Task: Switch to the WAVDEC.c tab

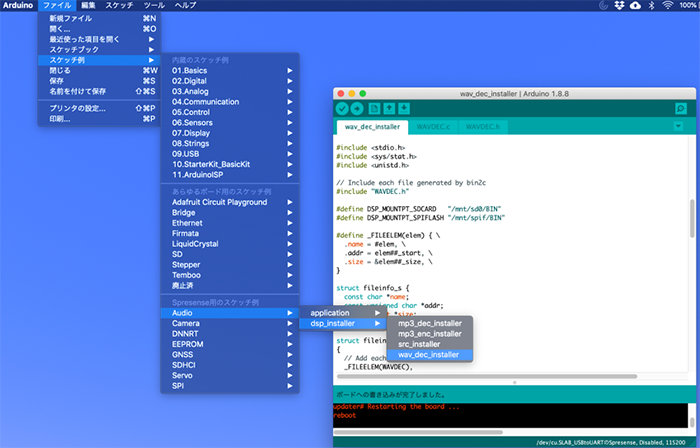Action: point(434,128)
